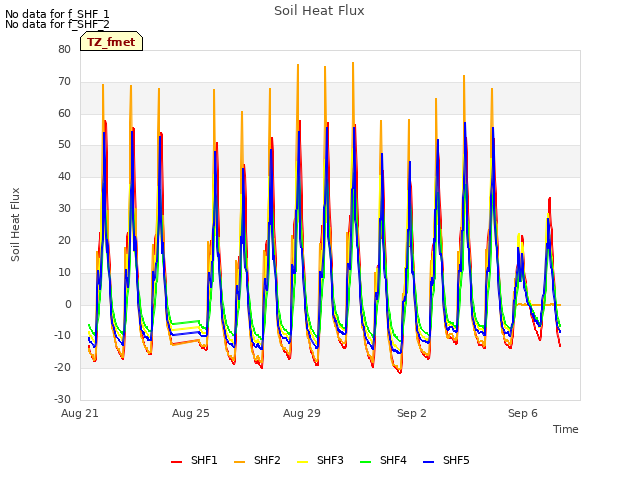Click the Aug 29 x-axis label
This screenshot has height=480, width=640.
302,413
